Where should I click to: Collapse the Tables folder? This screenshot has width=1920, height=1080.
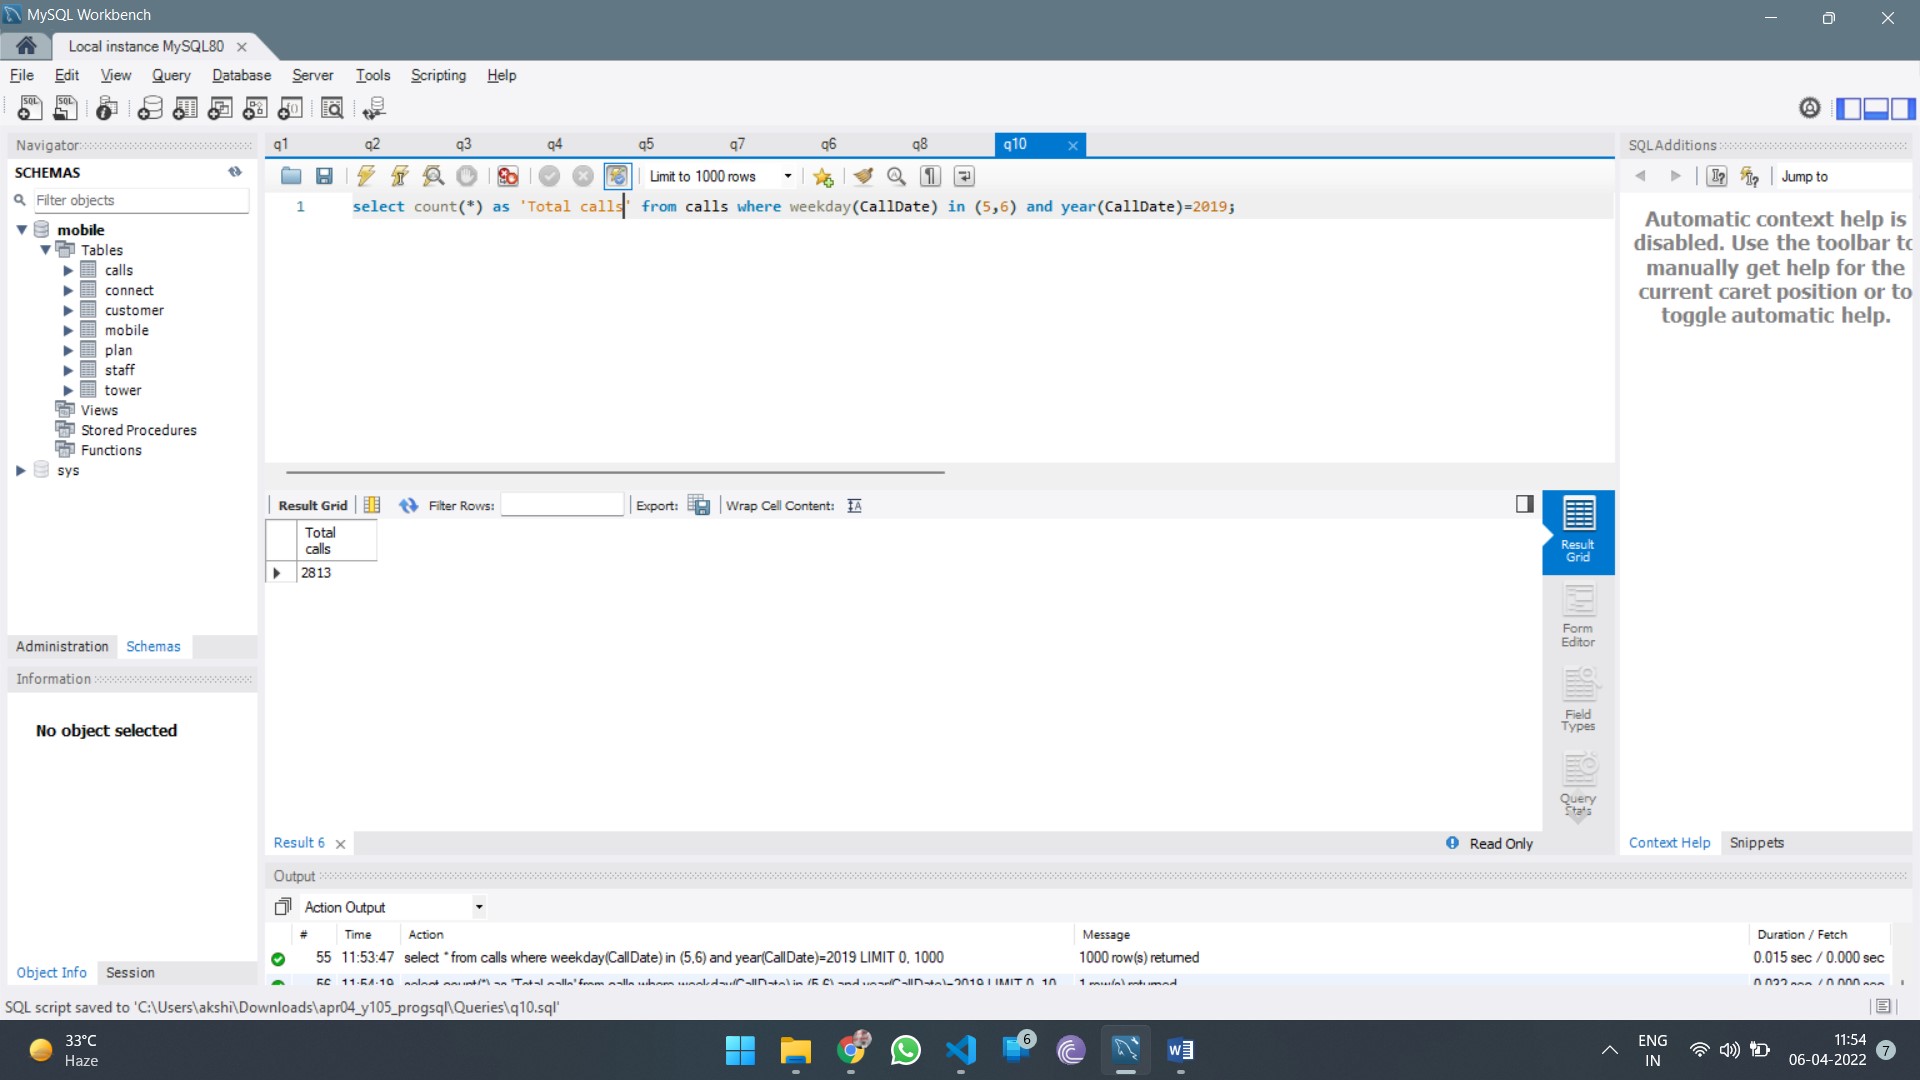(46, 250)
